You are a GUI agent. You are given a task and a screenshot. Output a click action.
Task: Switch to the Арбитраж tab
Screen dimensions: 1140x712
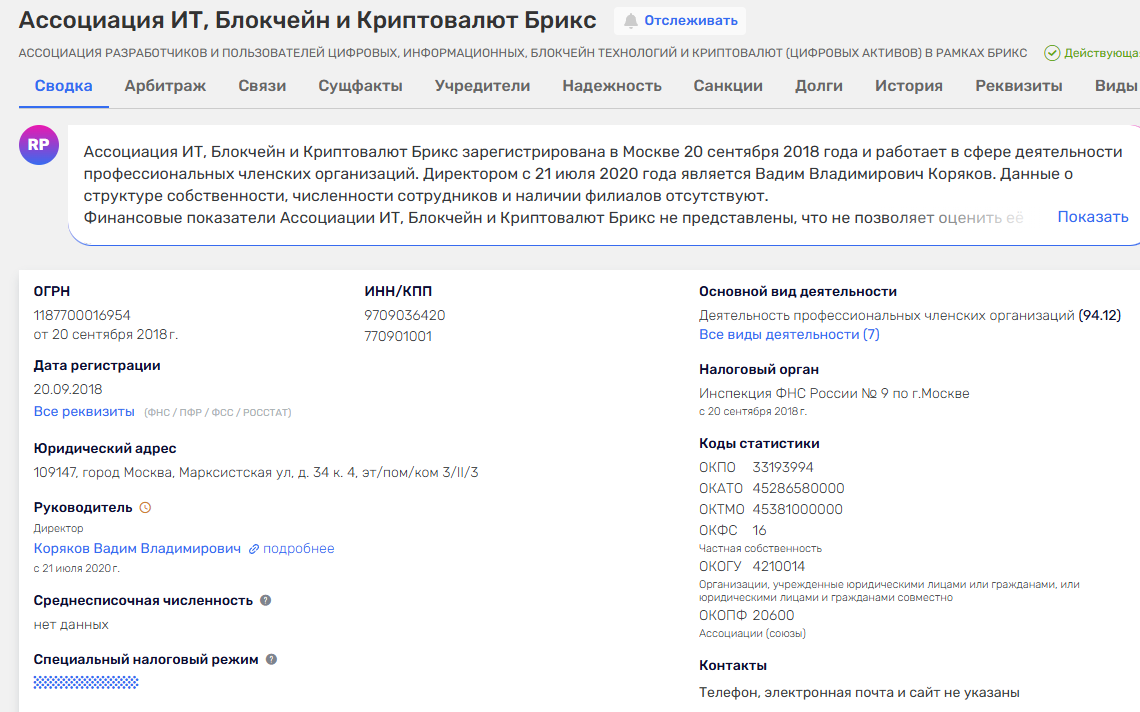165,86
